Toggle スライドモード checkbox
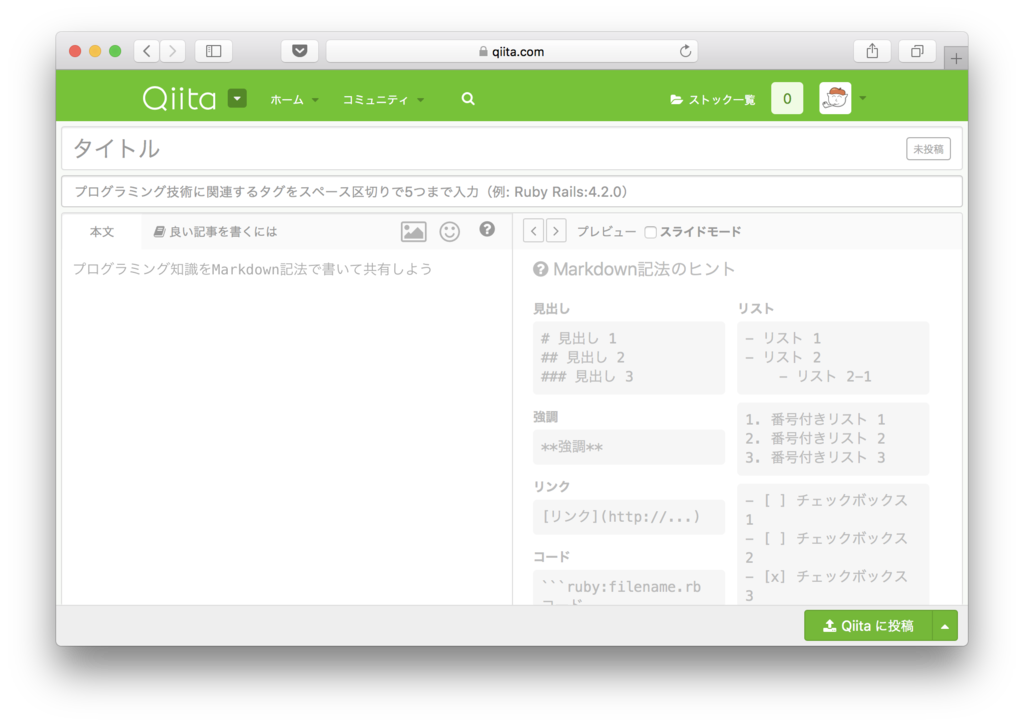Screen dimensions: 1024x726 point(650,232)
